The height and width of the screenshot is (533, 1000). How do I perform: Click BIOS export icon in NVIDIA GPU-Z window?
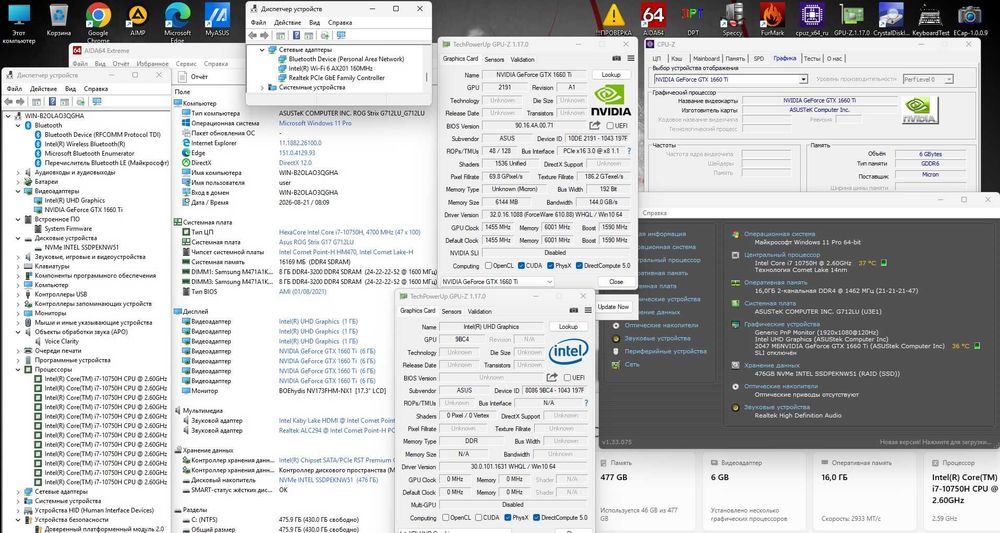pos(594,126)
